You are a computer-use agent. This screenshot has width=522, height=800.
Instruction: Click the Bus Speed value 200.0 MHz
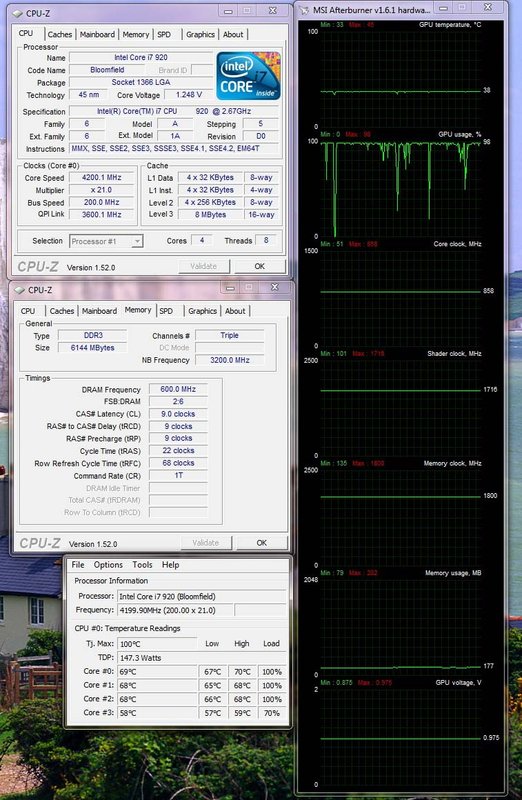click(x=102, y=202)
